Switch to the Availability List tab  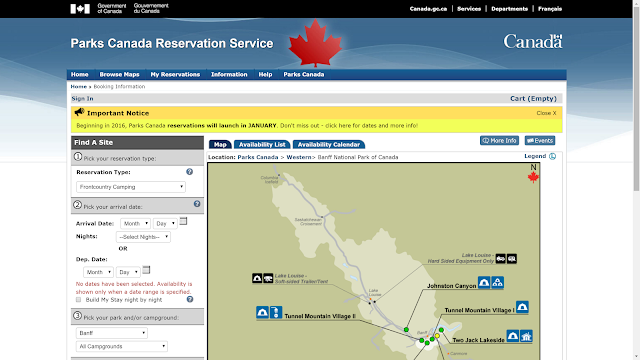pyautogui.click(x=262, y=144)
